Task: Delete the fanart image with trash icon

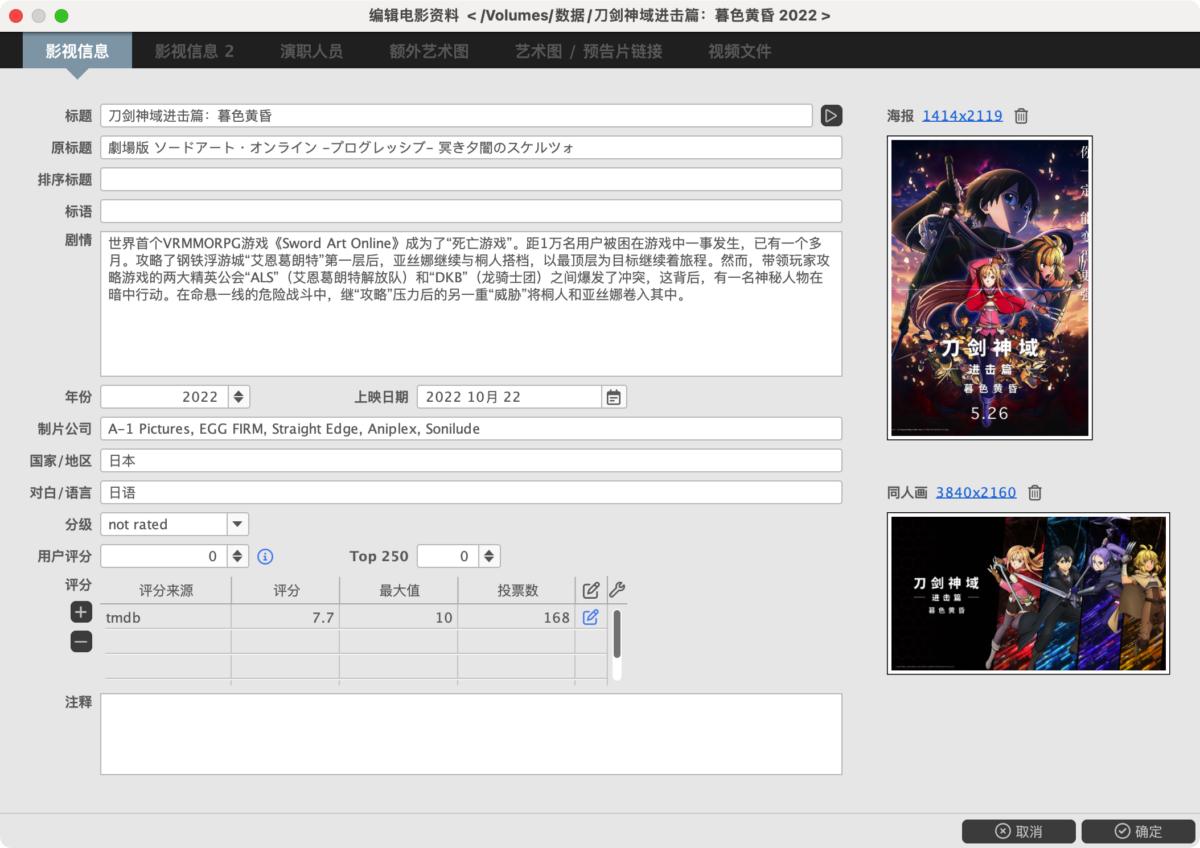Action: [x=1035, y=493]
